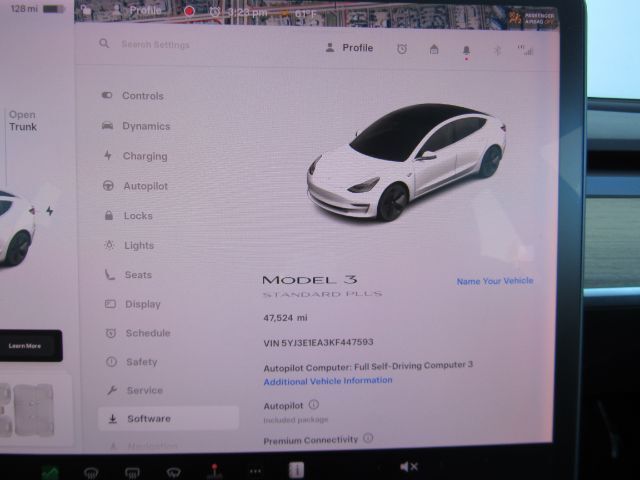640x480 pixels.
Task: Open Display settings
Action: click(x=142, y=304)
